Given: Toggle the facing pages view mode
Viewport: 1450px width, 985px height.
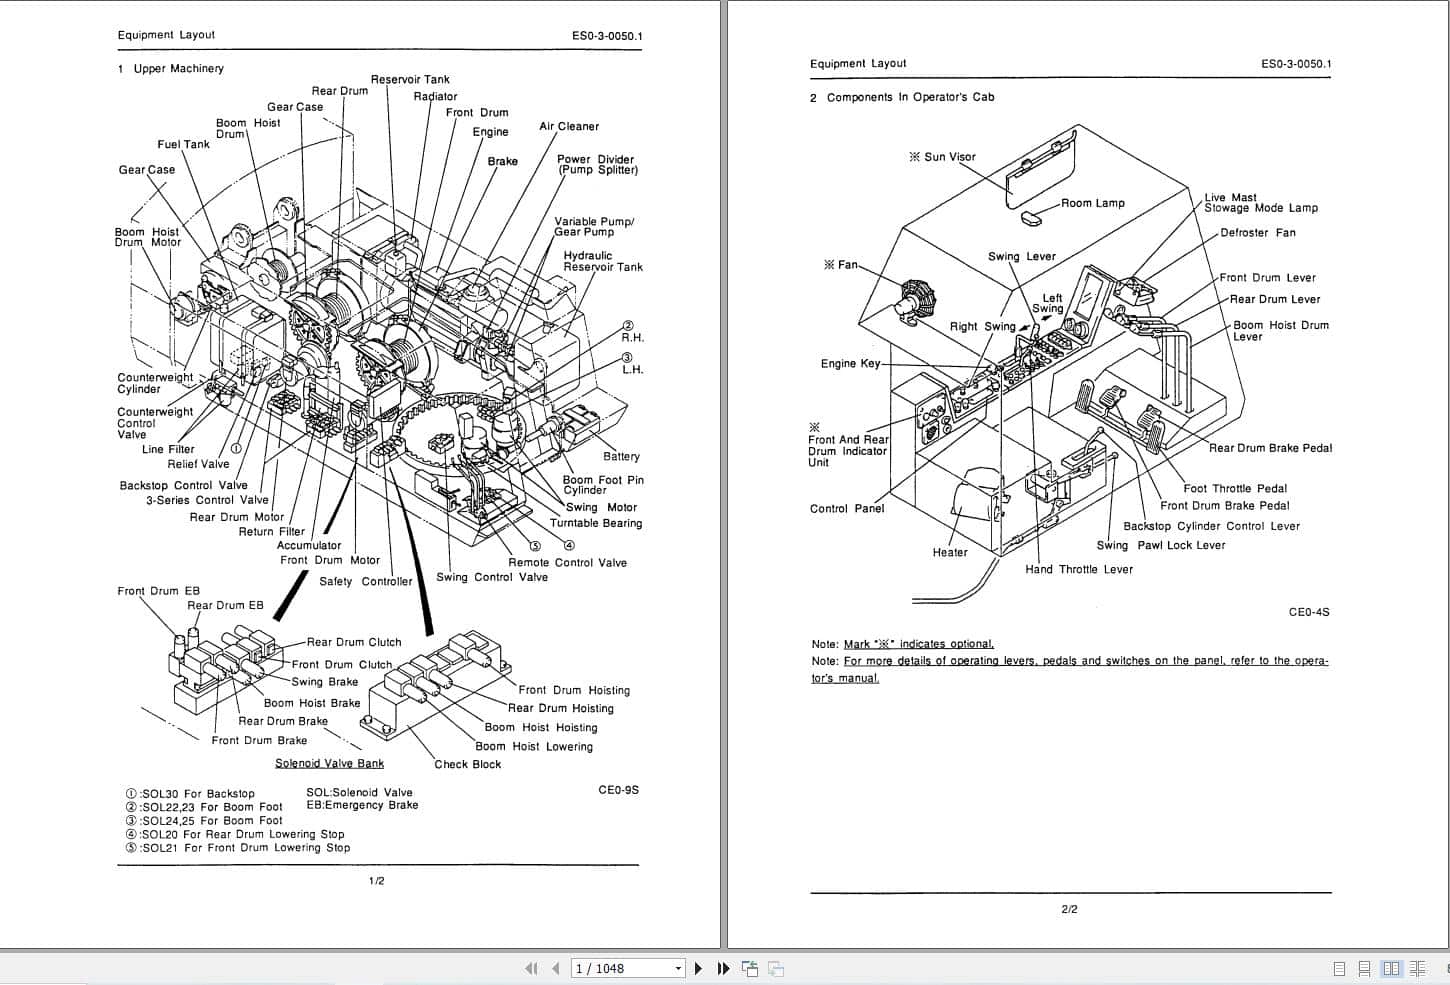Looking at the screenshot, I should (1392, 968).
